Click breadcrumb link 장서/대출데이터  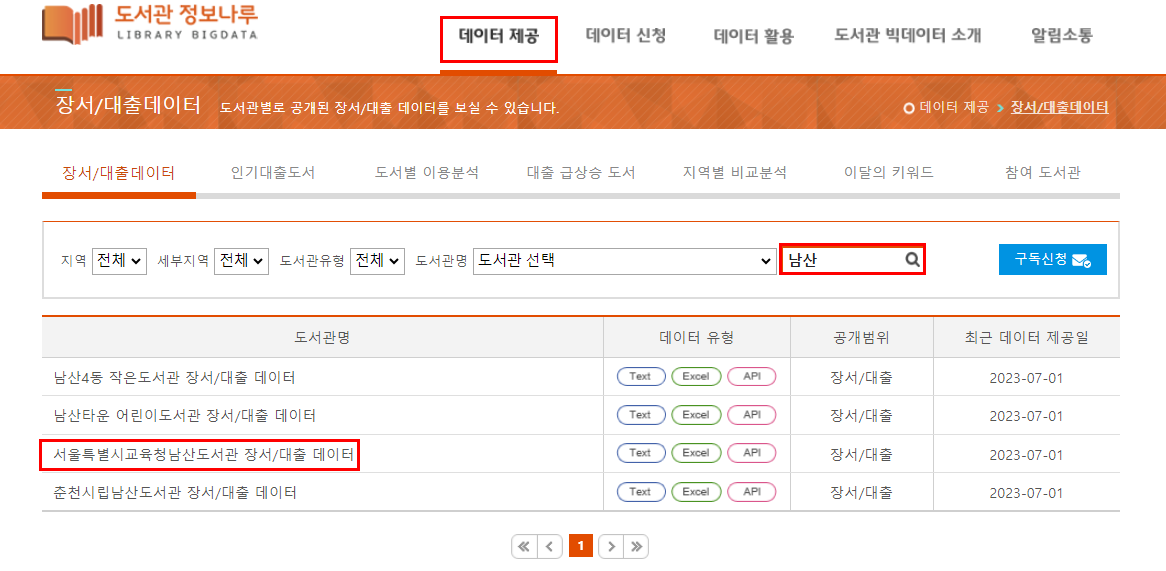1060,108
